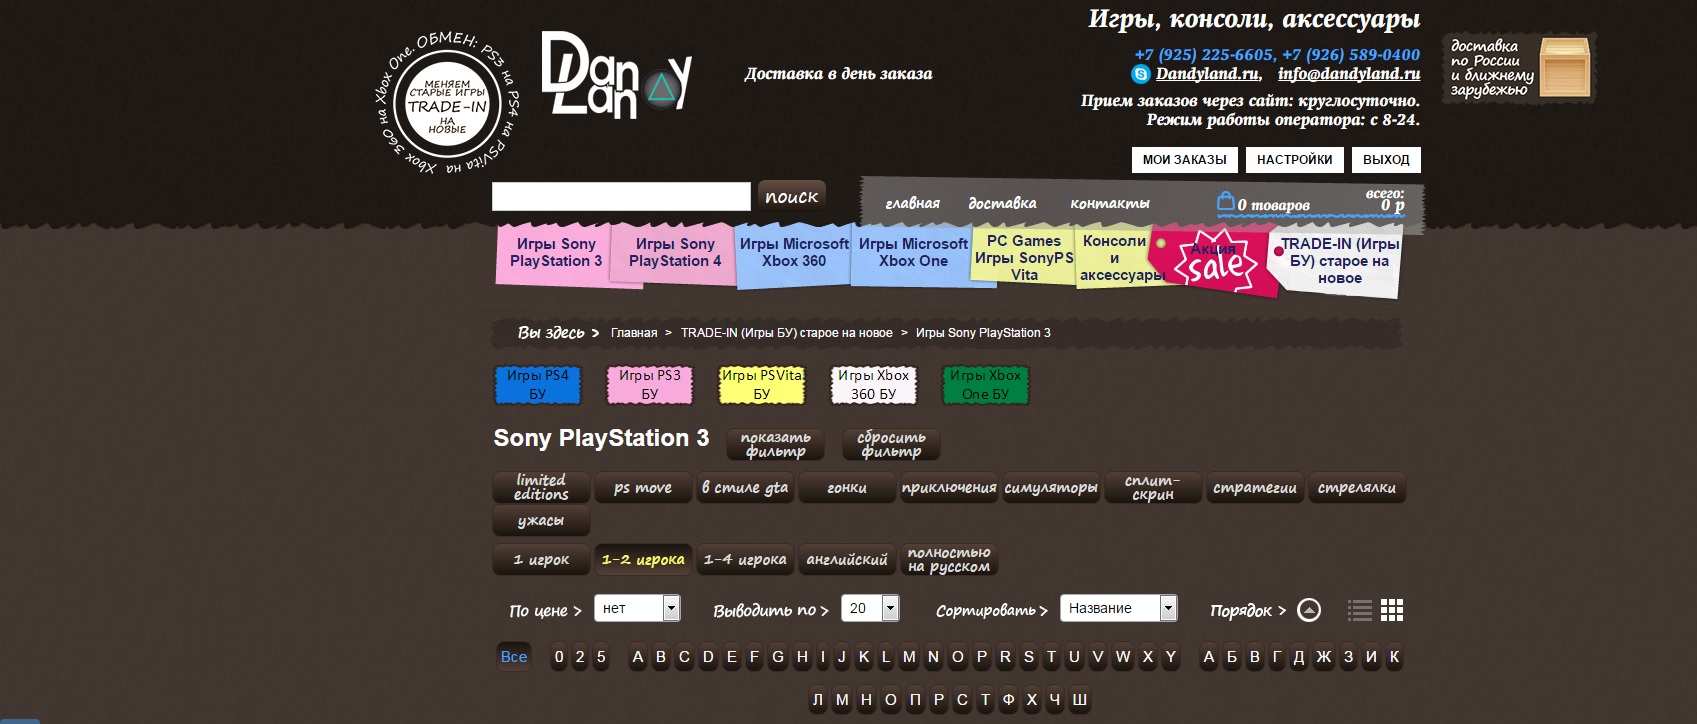1697x724 pixels.
Task: Toggle the 'гонки' genre filter
Action: click(x=847, y=488)
